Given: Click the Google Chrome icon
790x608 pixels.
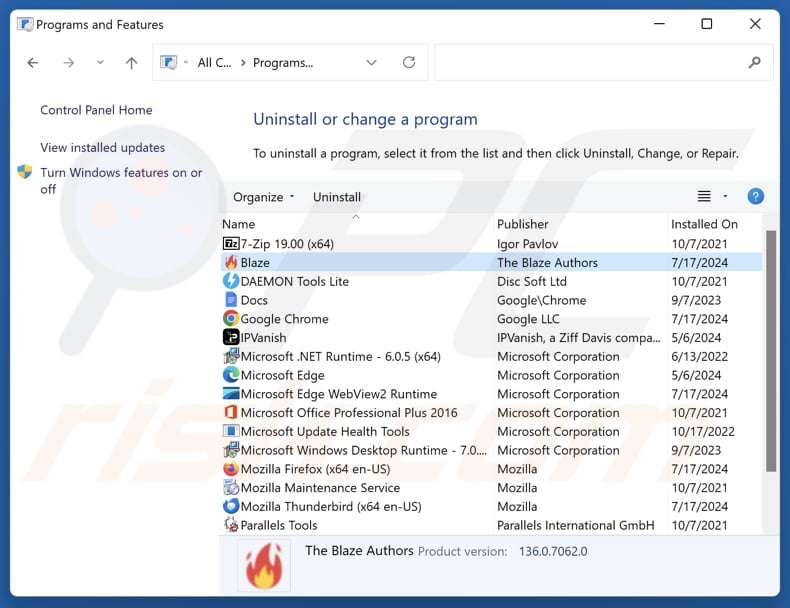Looking at the screenshot, I should coord(231,318).
